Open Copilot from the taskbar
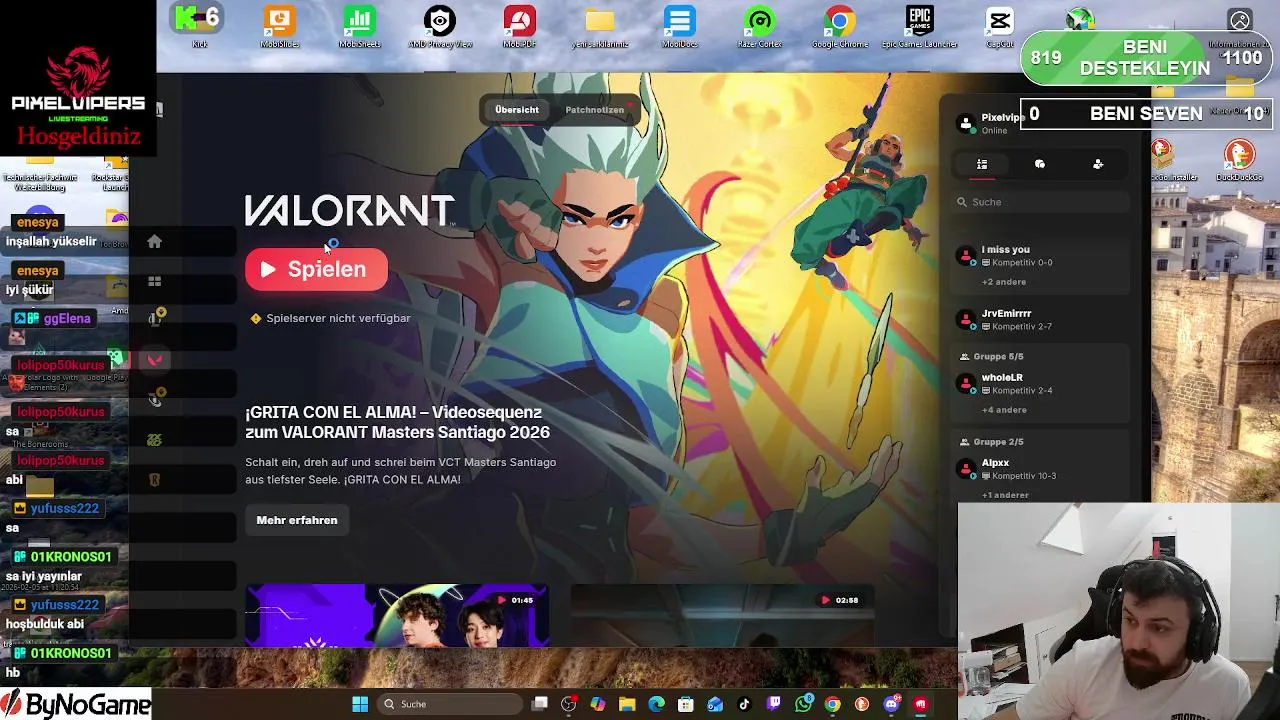This screenshot has height=720, width=1280. coord(598,704)
